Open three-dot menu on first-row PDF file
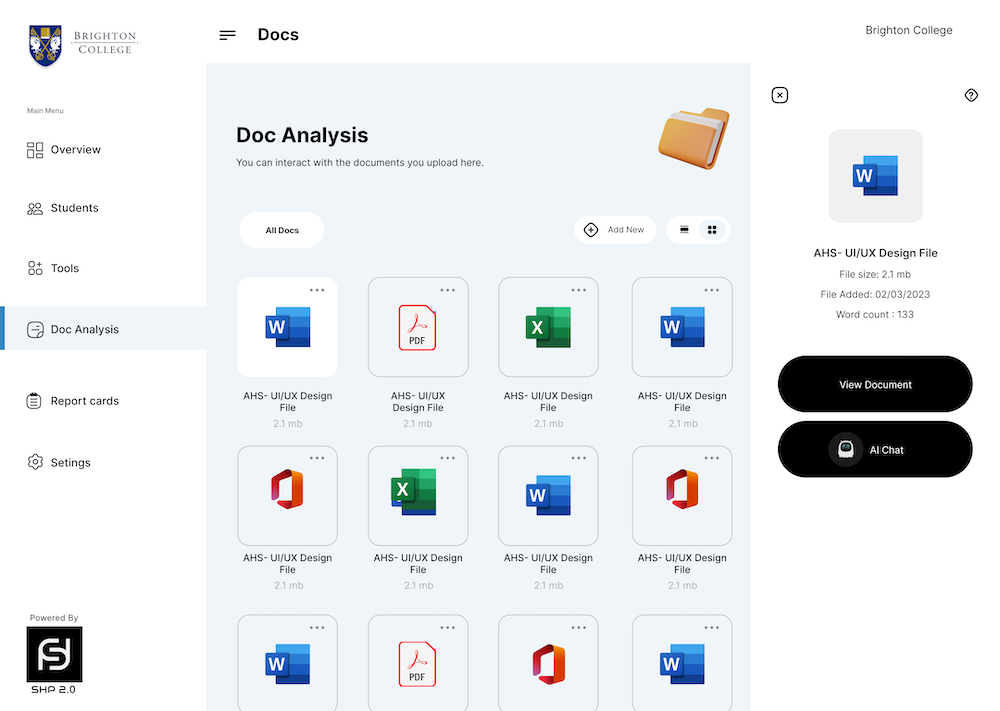Image resolution: width=1000 pixels, height=711 pixels. point(447,290)
